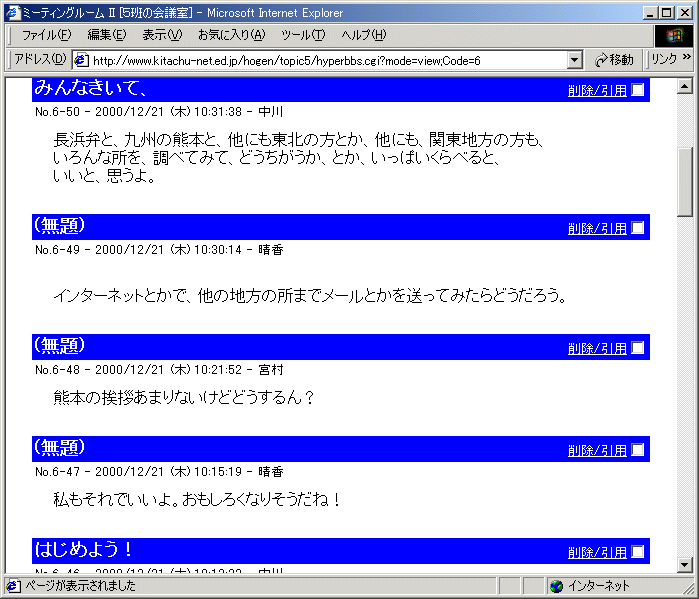Click the みんなきいて、 post title

(x=90, y=88)
